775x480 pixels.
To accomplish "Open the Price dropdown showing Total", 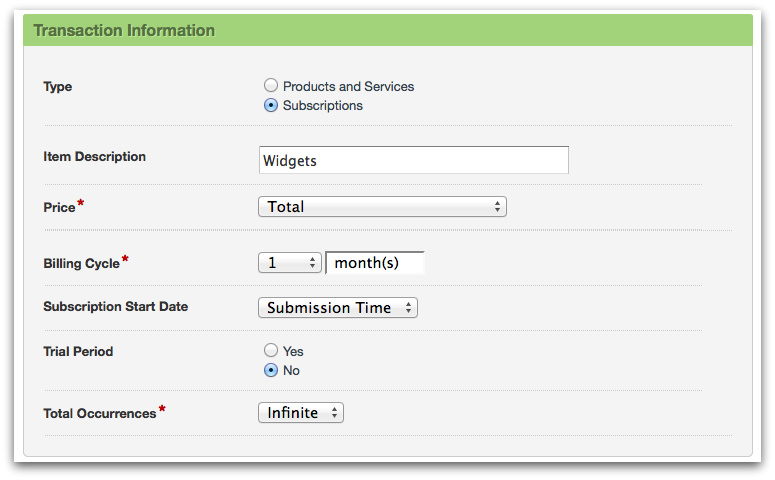I will [382, 207].
